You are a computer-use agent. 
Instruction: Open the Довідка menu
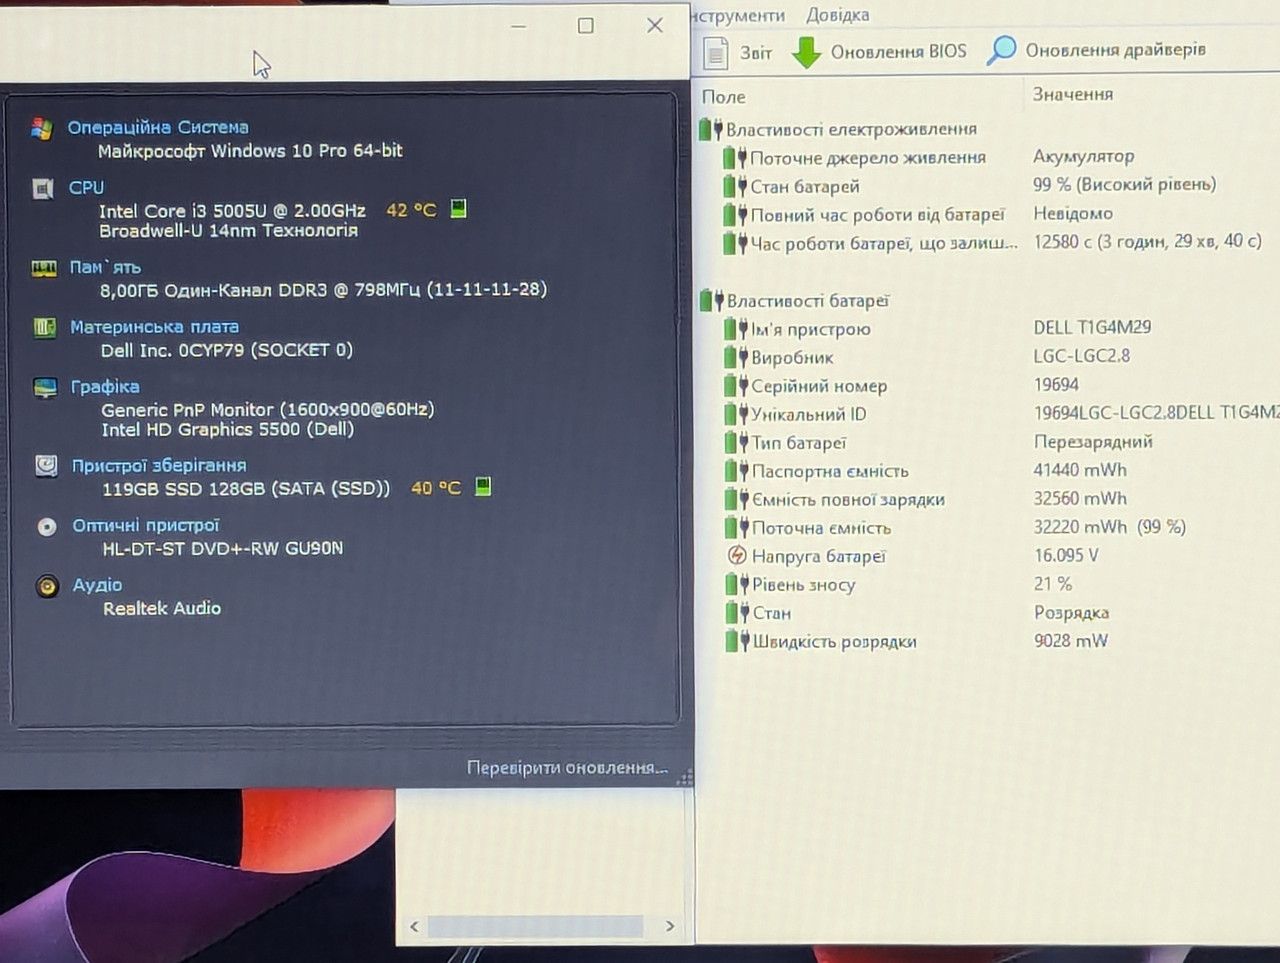coord(838,15)
